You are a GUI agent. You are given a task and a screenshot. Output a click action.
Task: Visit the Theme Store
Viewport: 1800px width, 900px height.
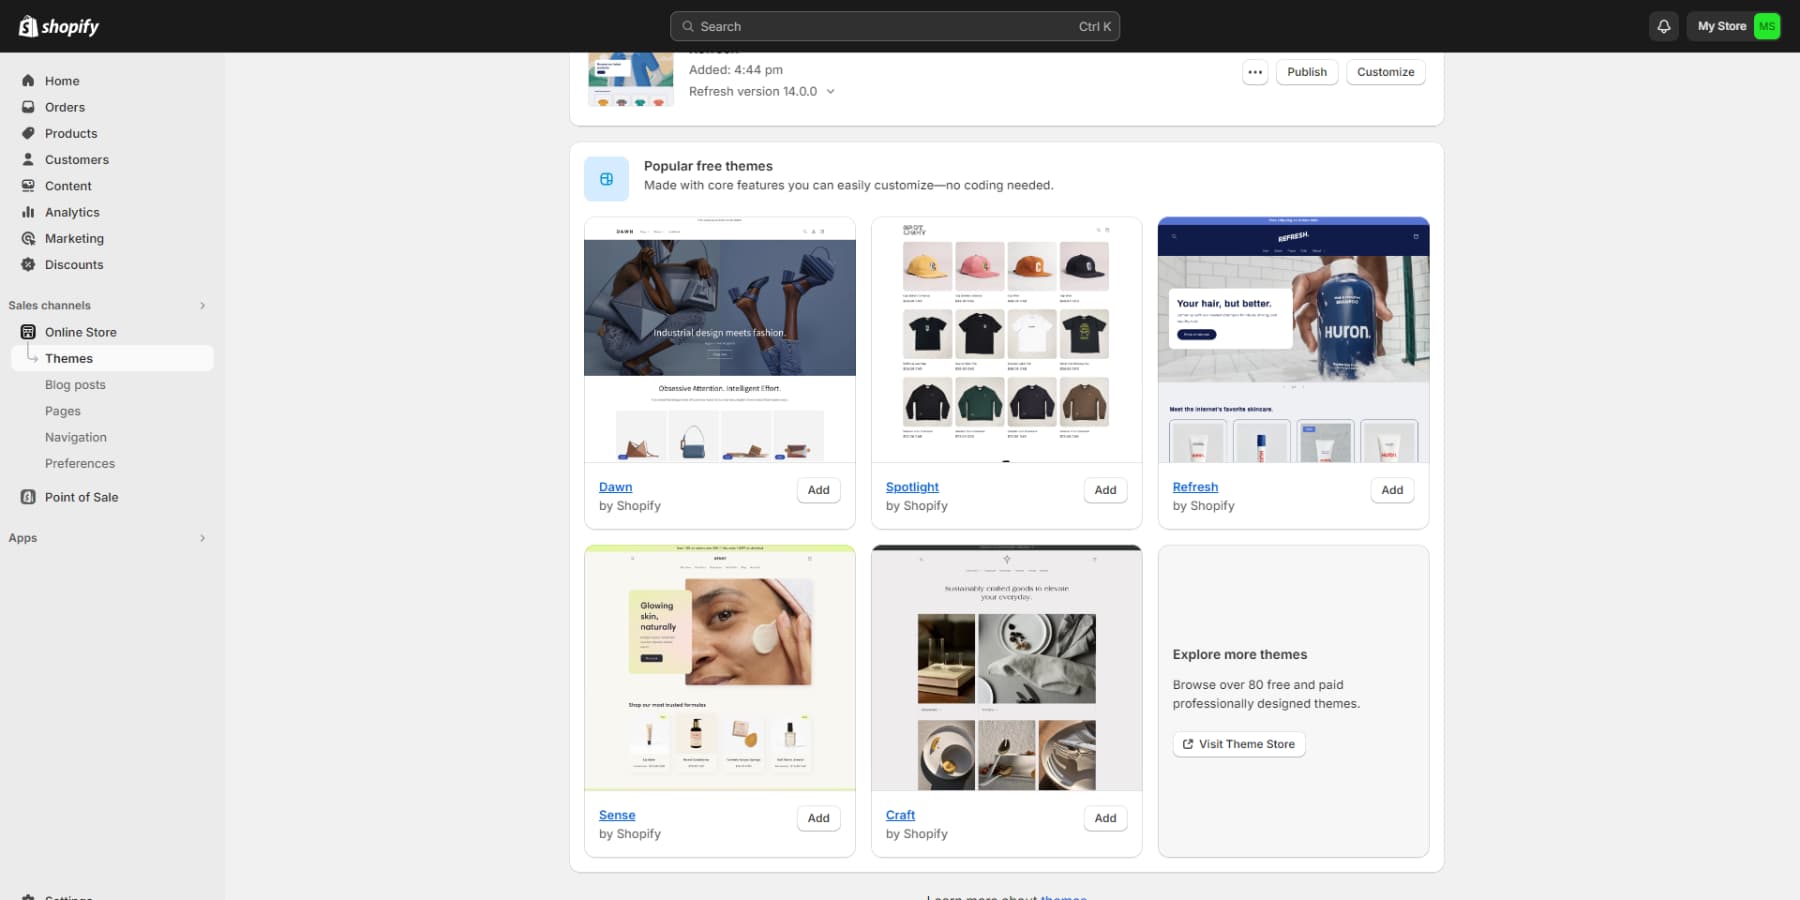tap(1238, 744)
